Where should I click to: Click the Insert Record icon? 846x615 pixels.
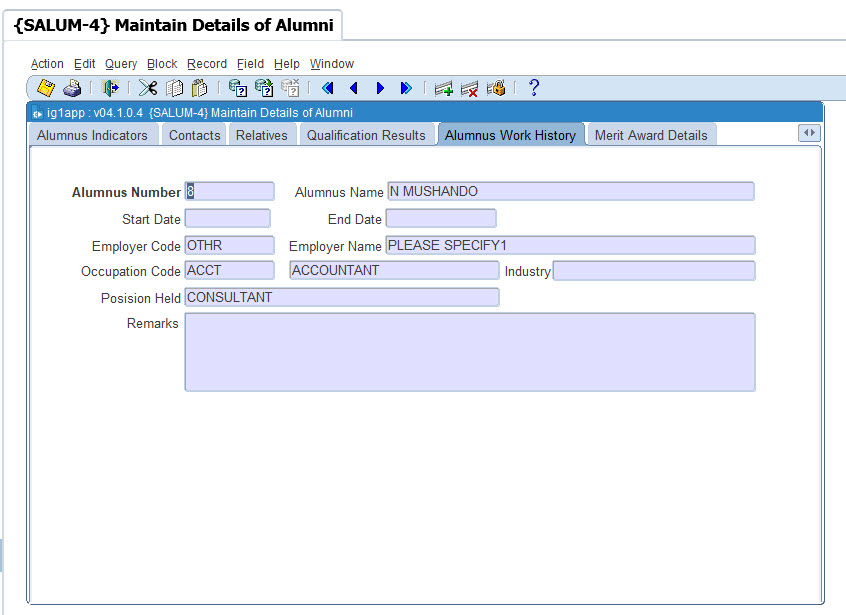(443, 88)
